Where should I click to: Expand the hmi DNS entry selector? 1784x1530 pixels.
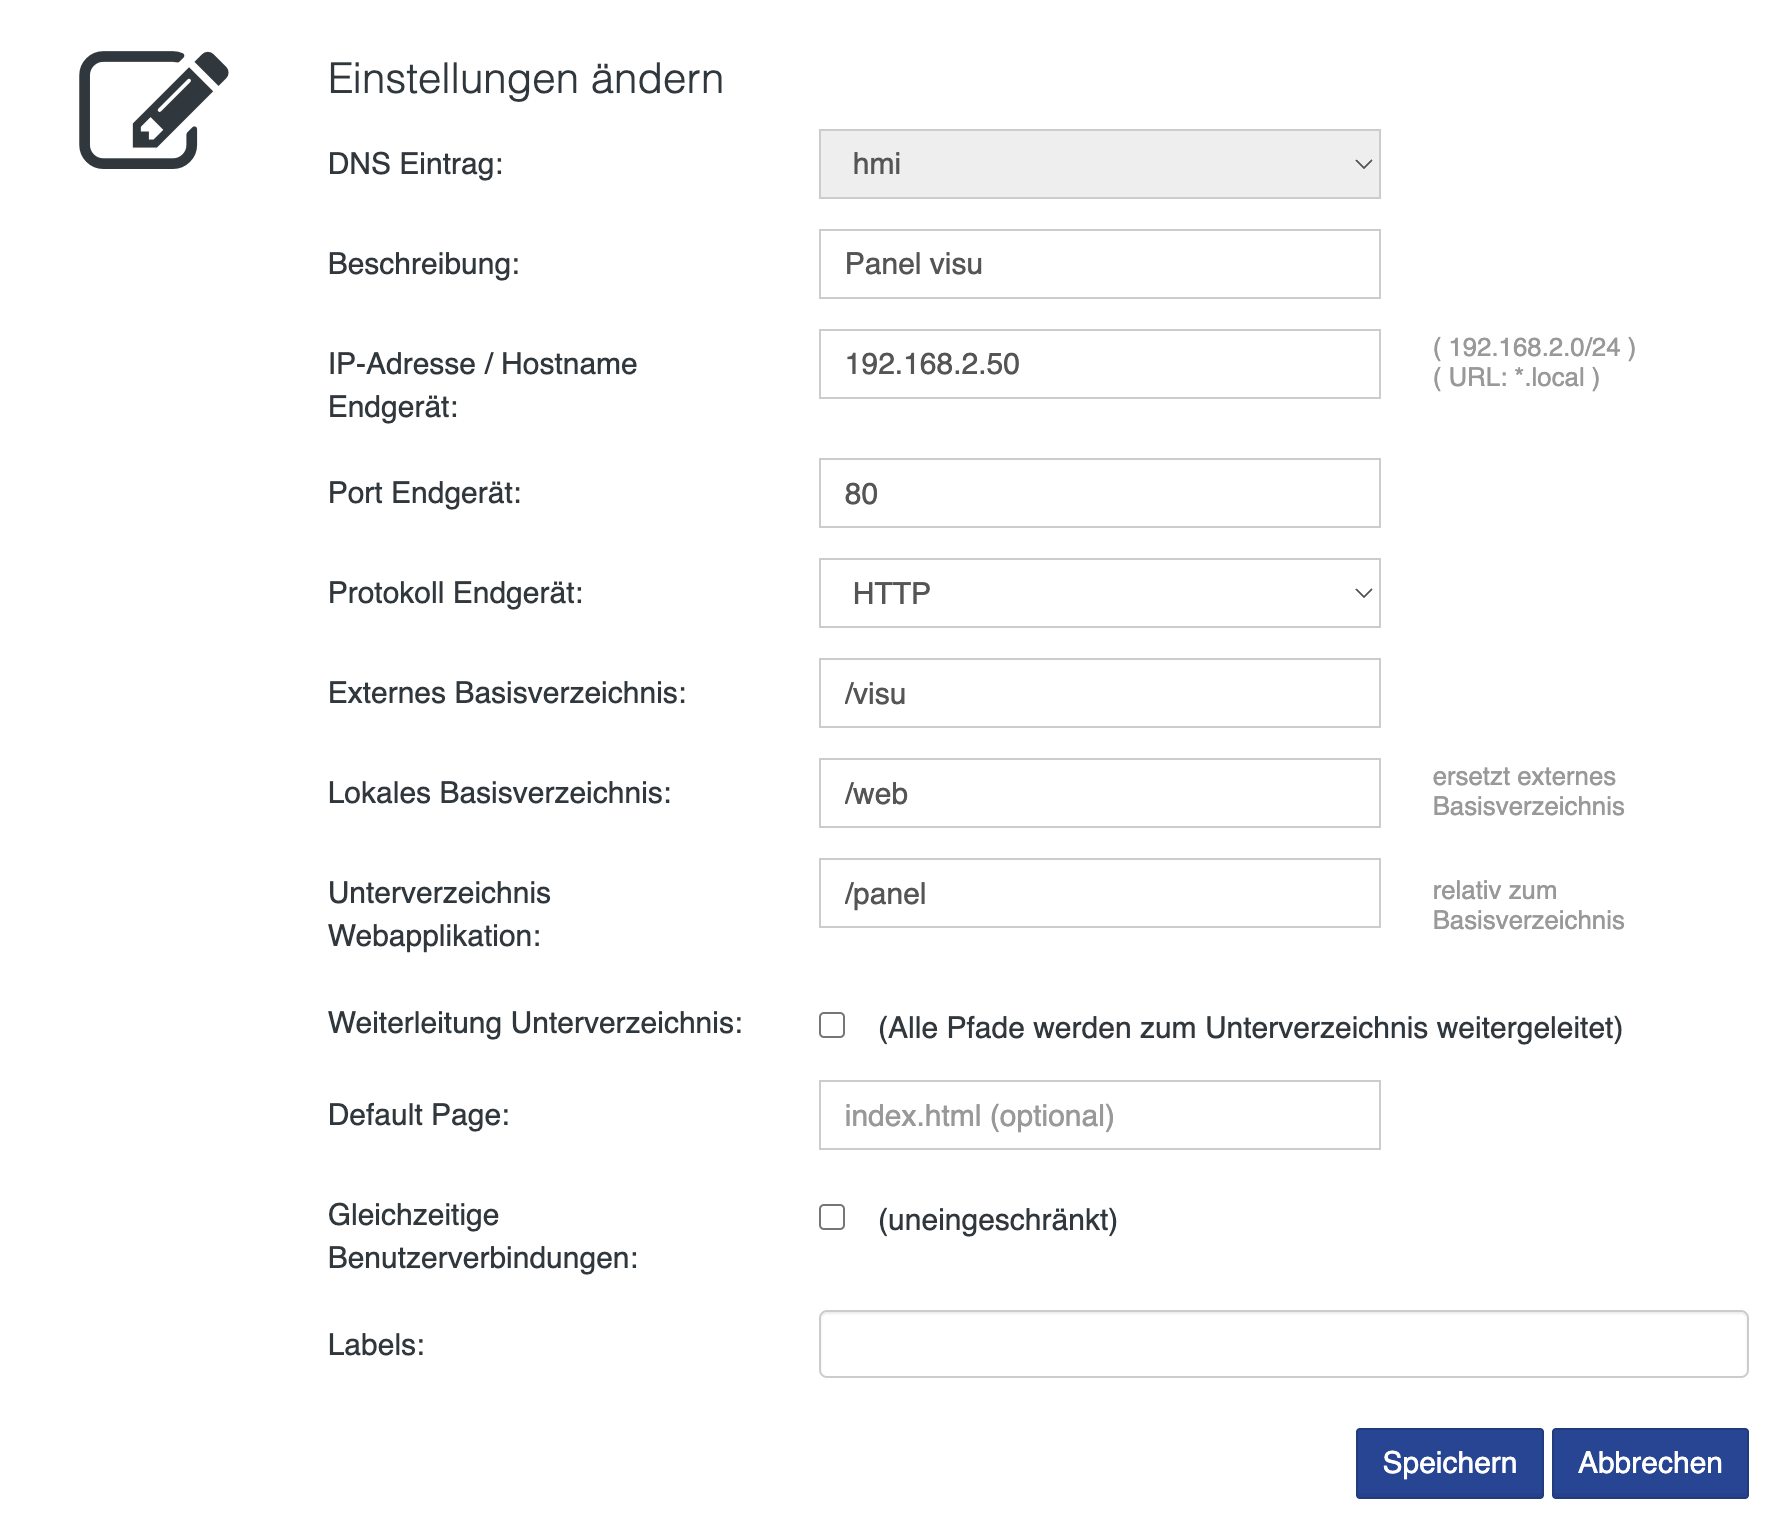pyautogui.click(x=1098, y=163)
